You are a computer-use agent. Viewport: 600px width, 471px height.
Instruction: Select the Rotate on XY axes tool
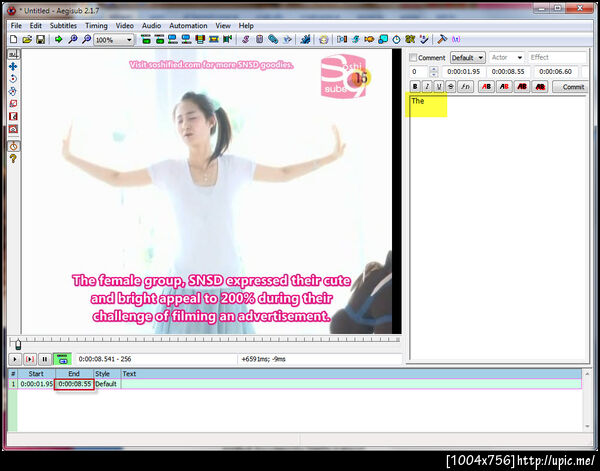(13, 91)
